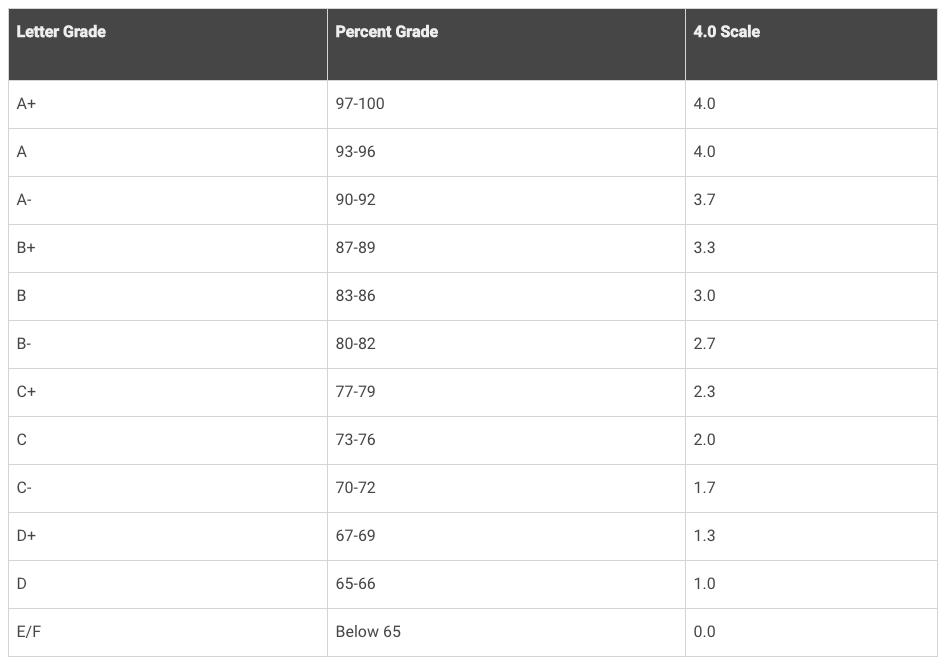Click the 1.7 scale value cell
The width and height of the screenshot is (947, 670).
pos(704,488)
